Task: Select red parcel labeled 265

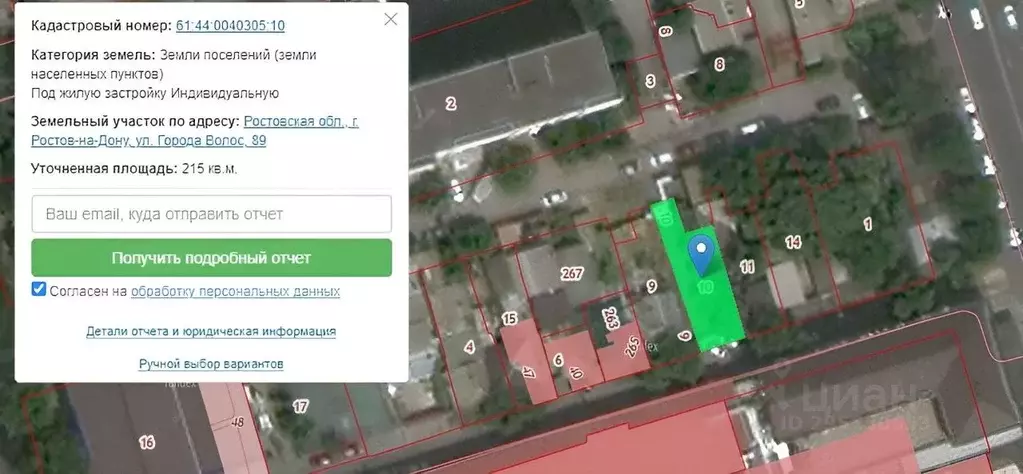Action: tap(631, 346)
